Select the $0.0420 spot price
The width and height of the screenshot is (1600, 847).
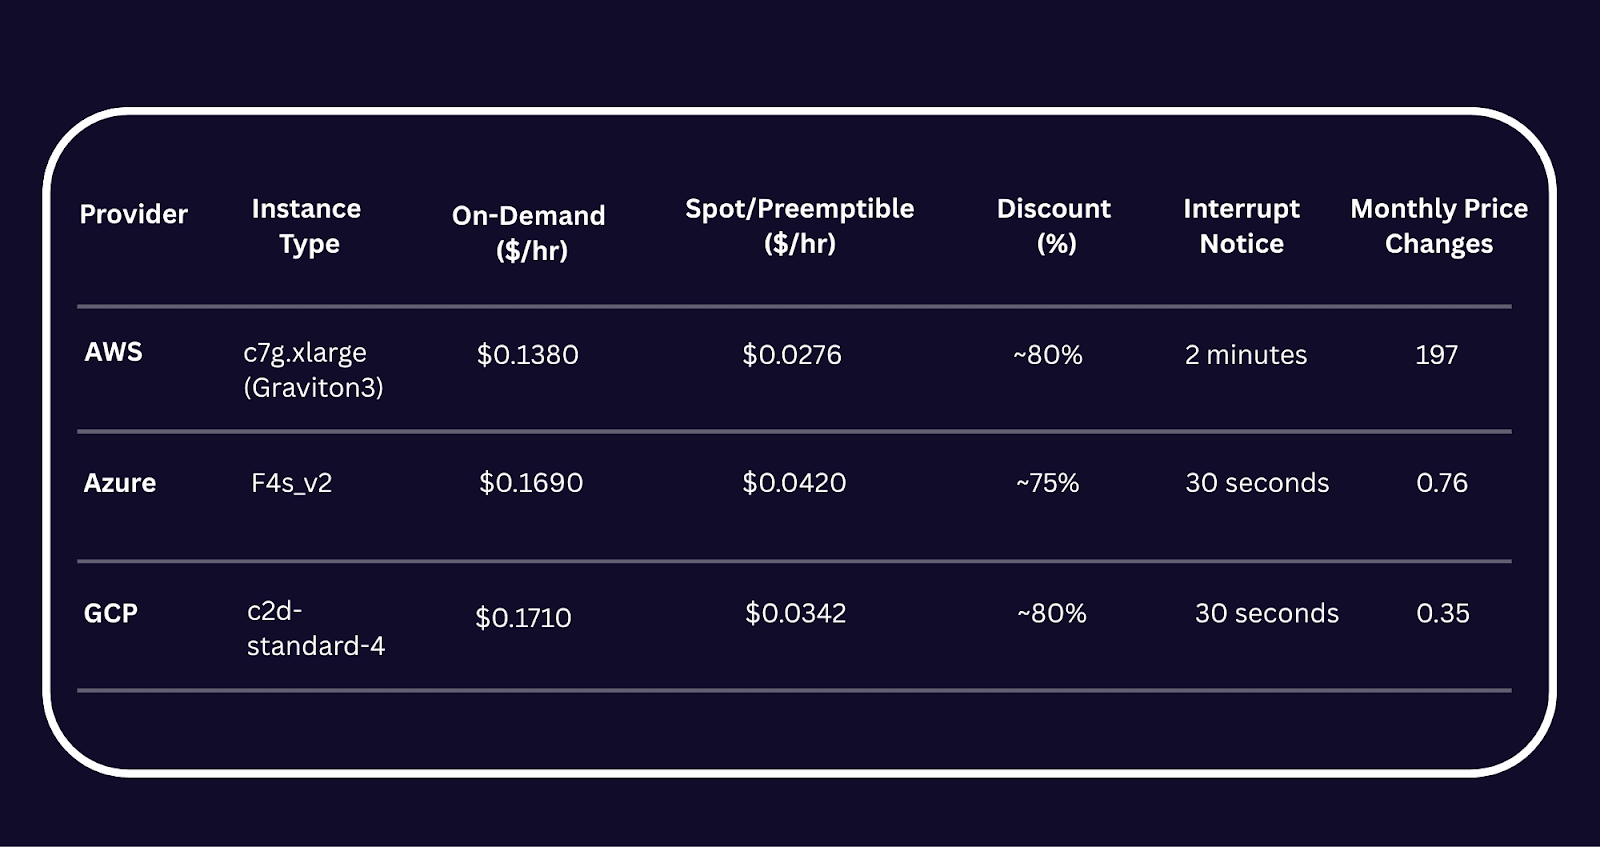[794, 483]
